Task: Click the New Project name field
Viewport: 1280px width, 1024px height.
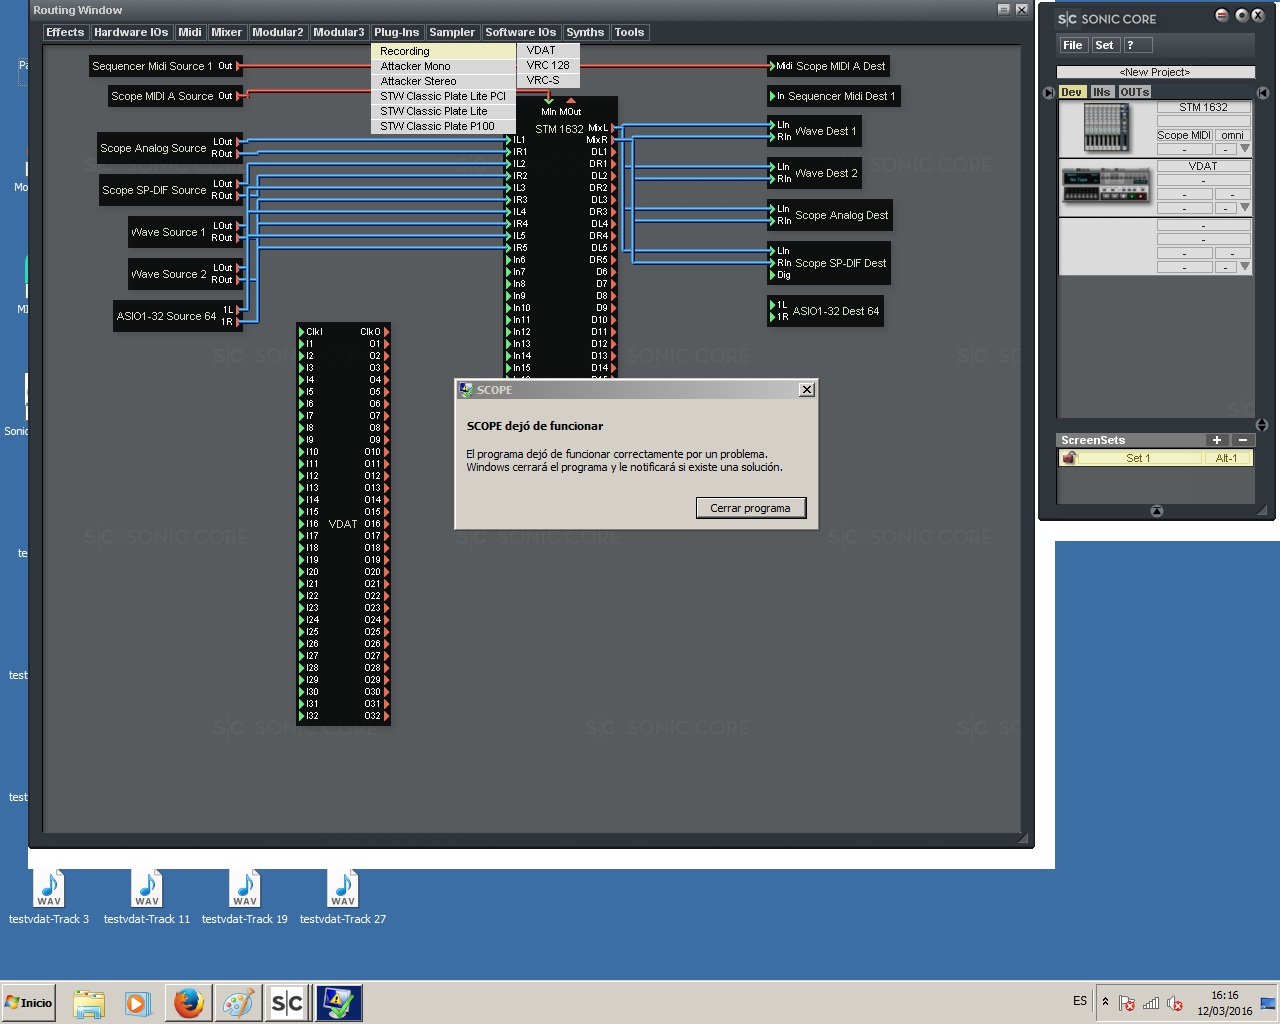Action: (x=1155, y=72)
